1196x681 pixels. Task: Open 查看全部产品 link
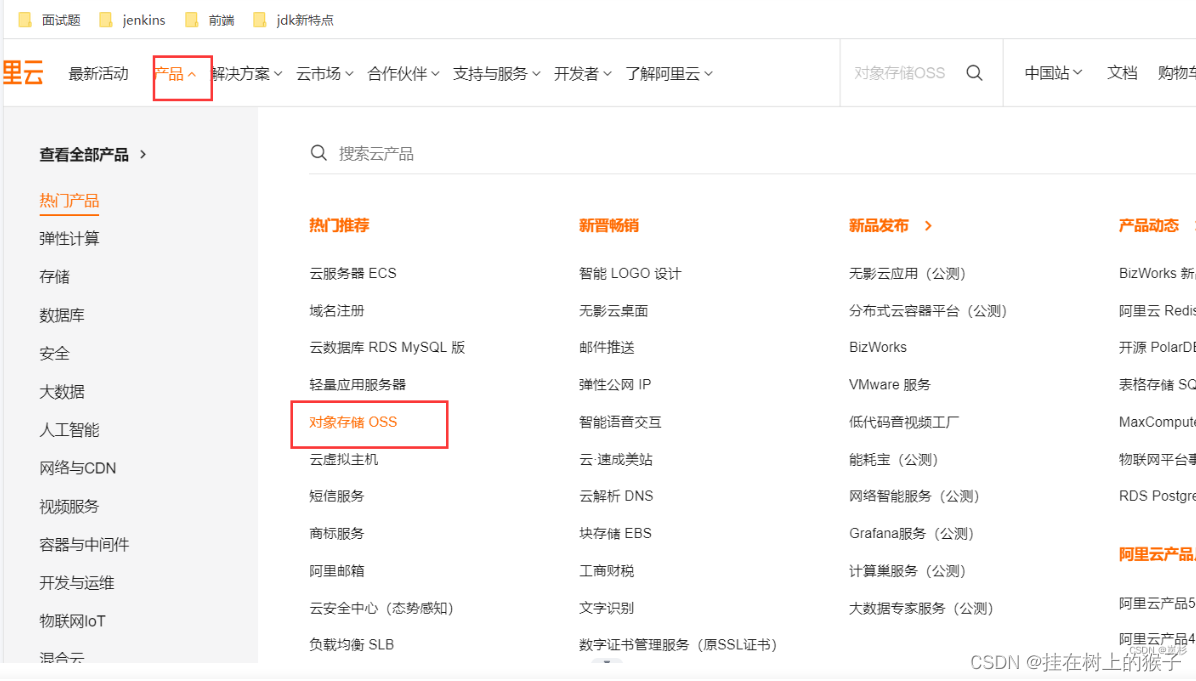point(84,155)
